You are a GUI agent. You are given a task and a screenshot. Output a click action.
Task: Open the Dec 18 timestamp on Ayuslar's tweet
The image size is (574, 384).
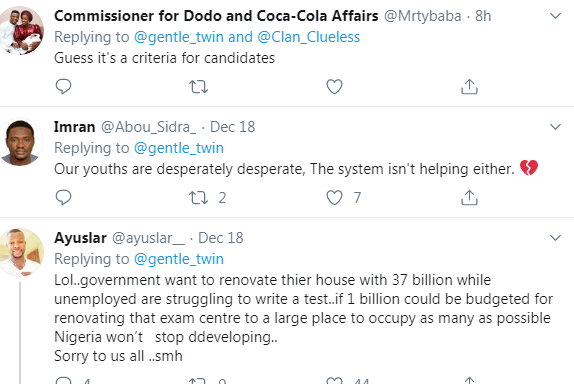(x=221, y=238)
